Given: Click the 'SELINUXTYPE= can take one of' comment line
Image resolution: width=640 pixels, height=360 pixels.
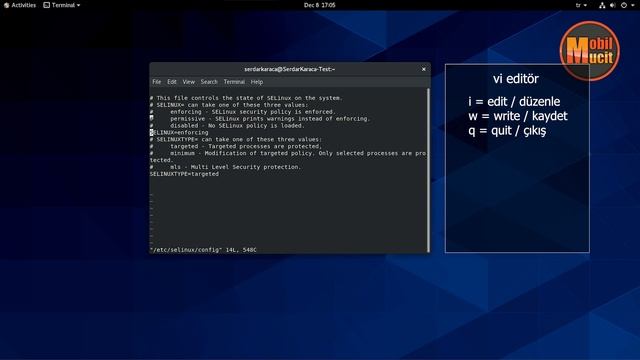Looking at the screenshot, I should [x=236, y=139].
